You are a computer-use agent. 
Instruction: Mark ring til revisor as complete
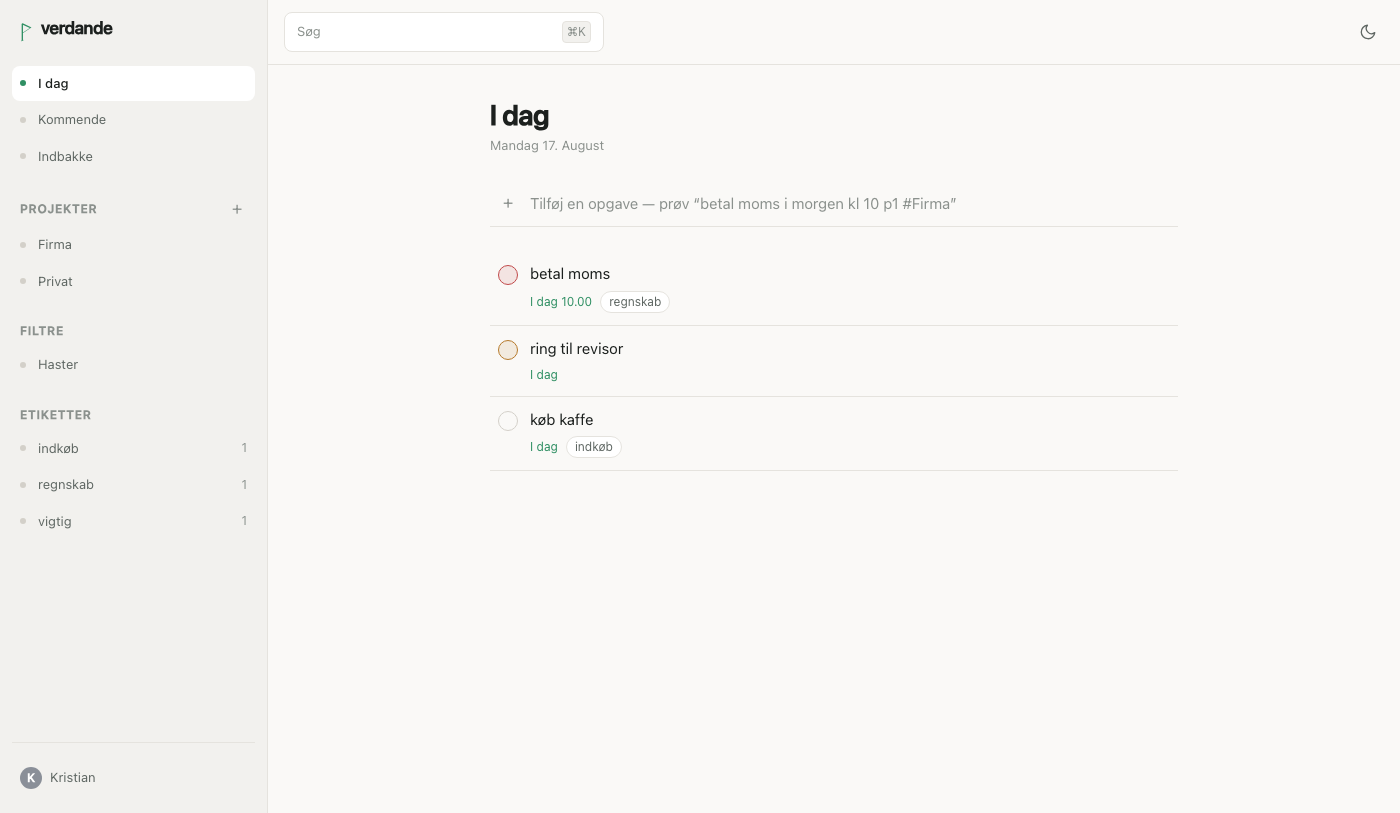(x=508, y=349)
